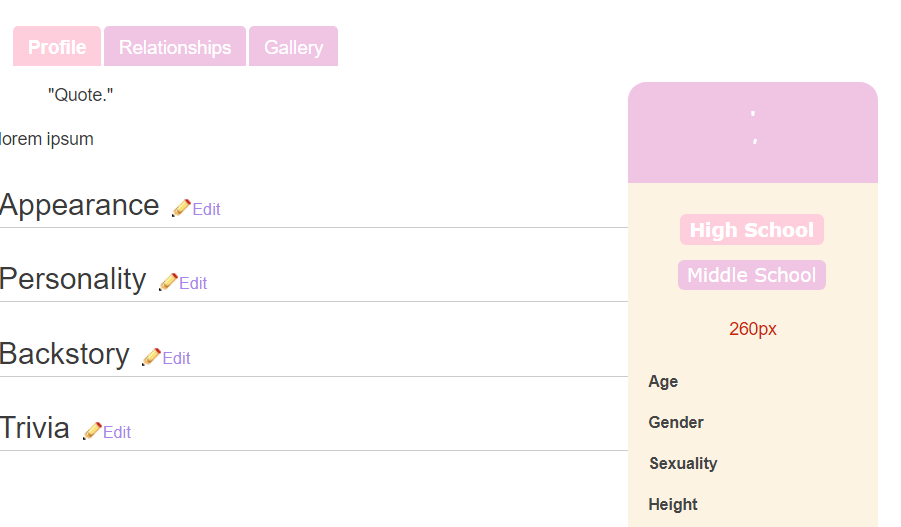Open the Relationships tab
This screenshot has height=527, width=901.
175,47
